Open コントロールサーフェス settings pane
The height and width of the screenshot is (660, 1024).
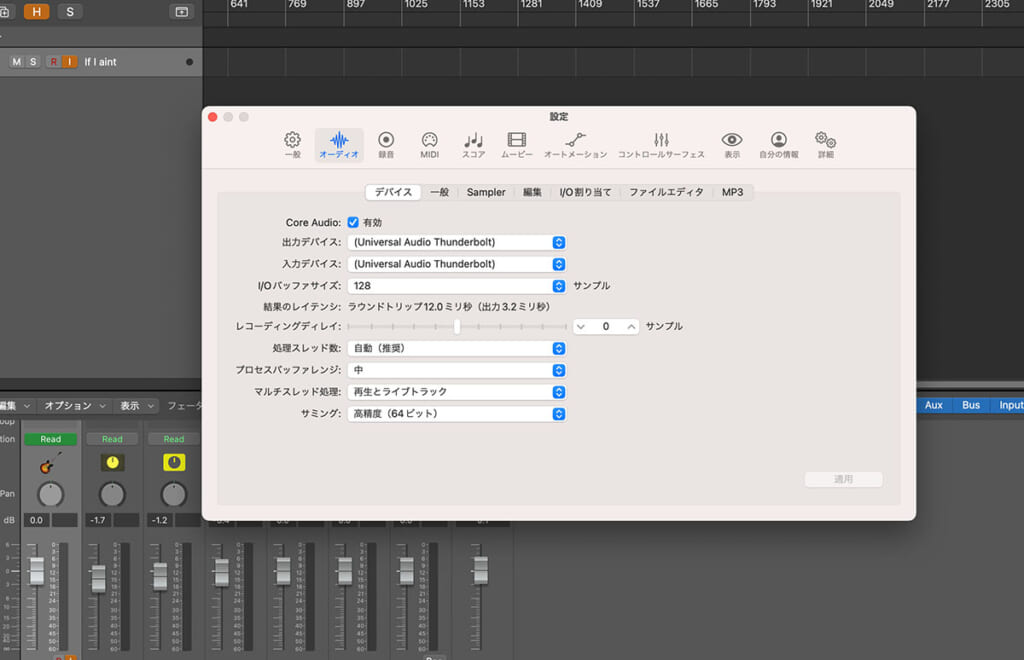(x=661, y=145)
